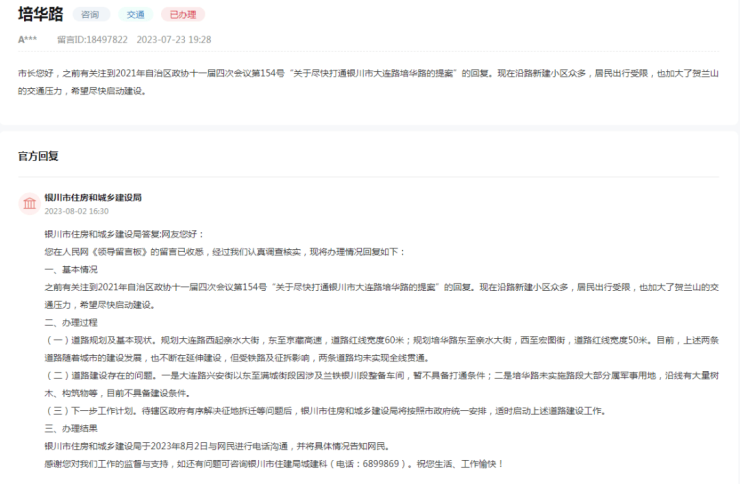This screenshot has width=740, height=484.
Task: Click the phone number 6899869
Action: point(385,464)
